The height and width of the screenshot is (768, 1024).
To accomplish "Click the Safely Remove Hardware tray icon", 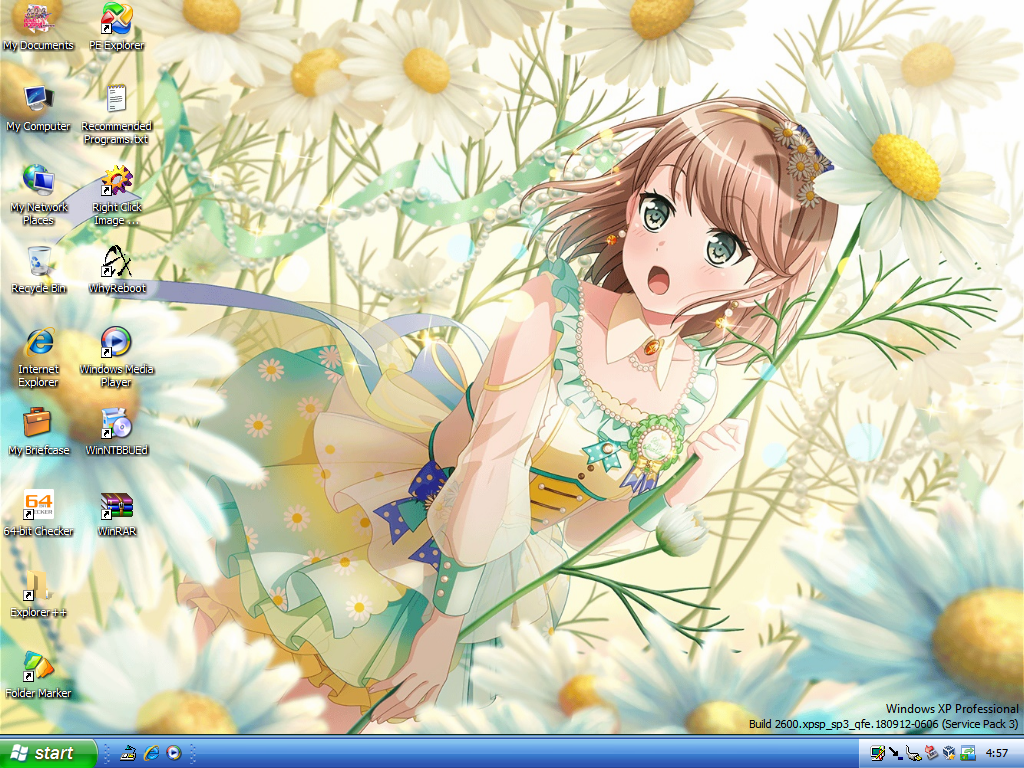I will (x=914, y=754).
